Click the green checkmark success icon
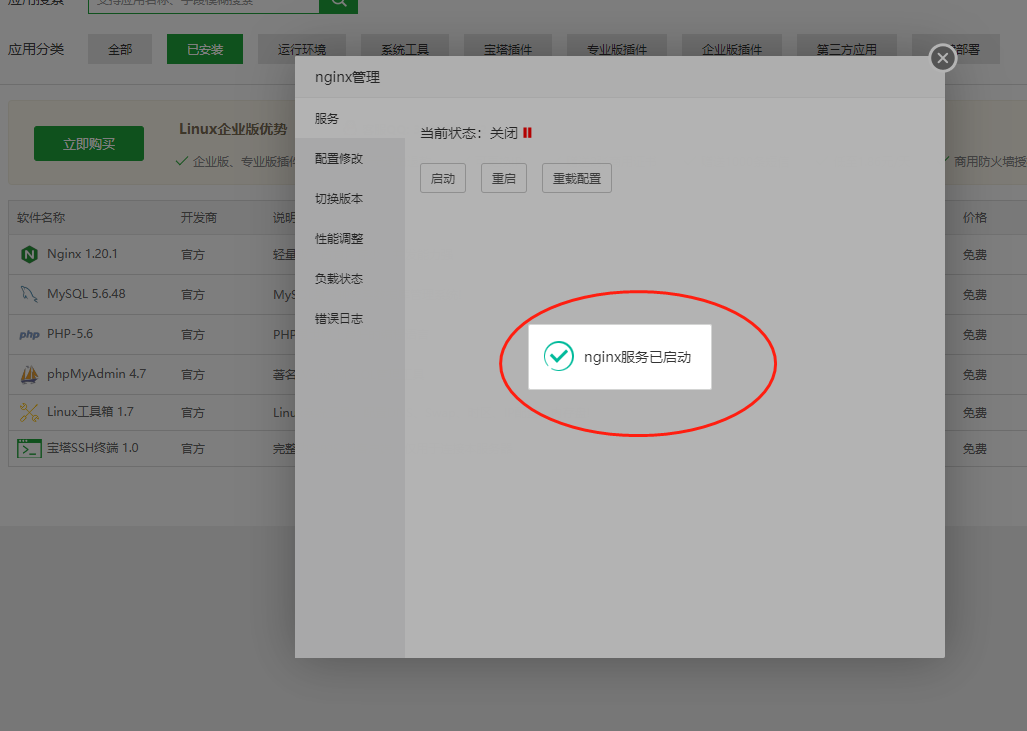This screenshot has height=731, width=1027. click(559, 356)
